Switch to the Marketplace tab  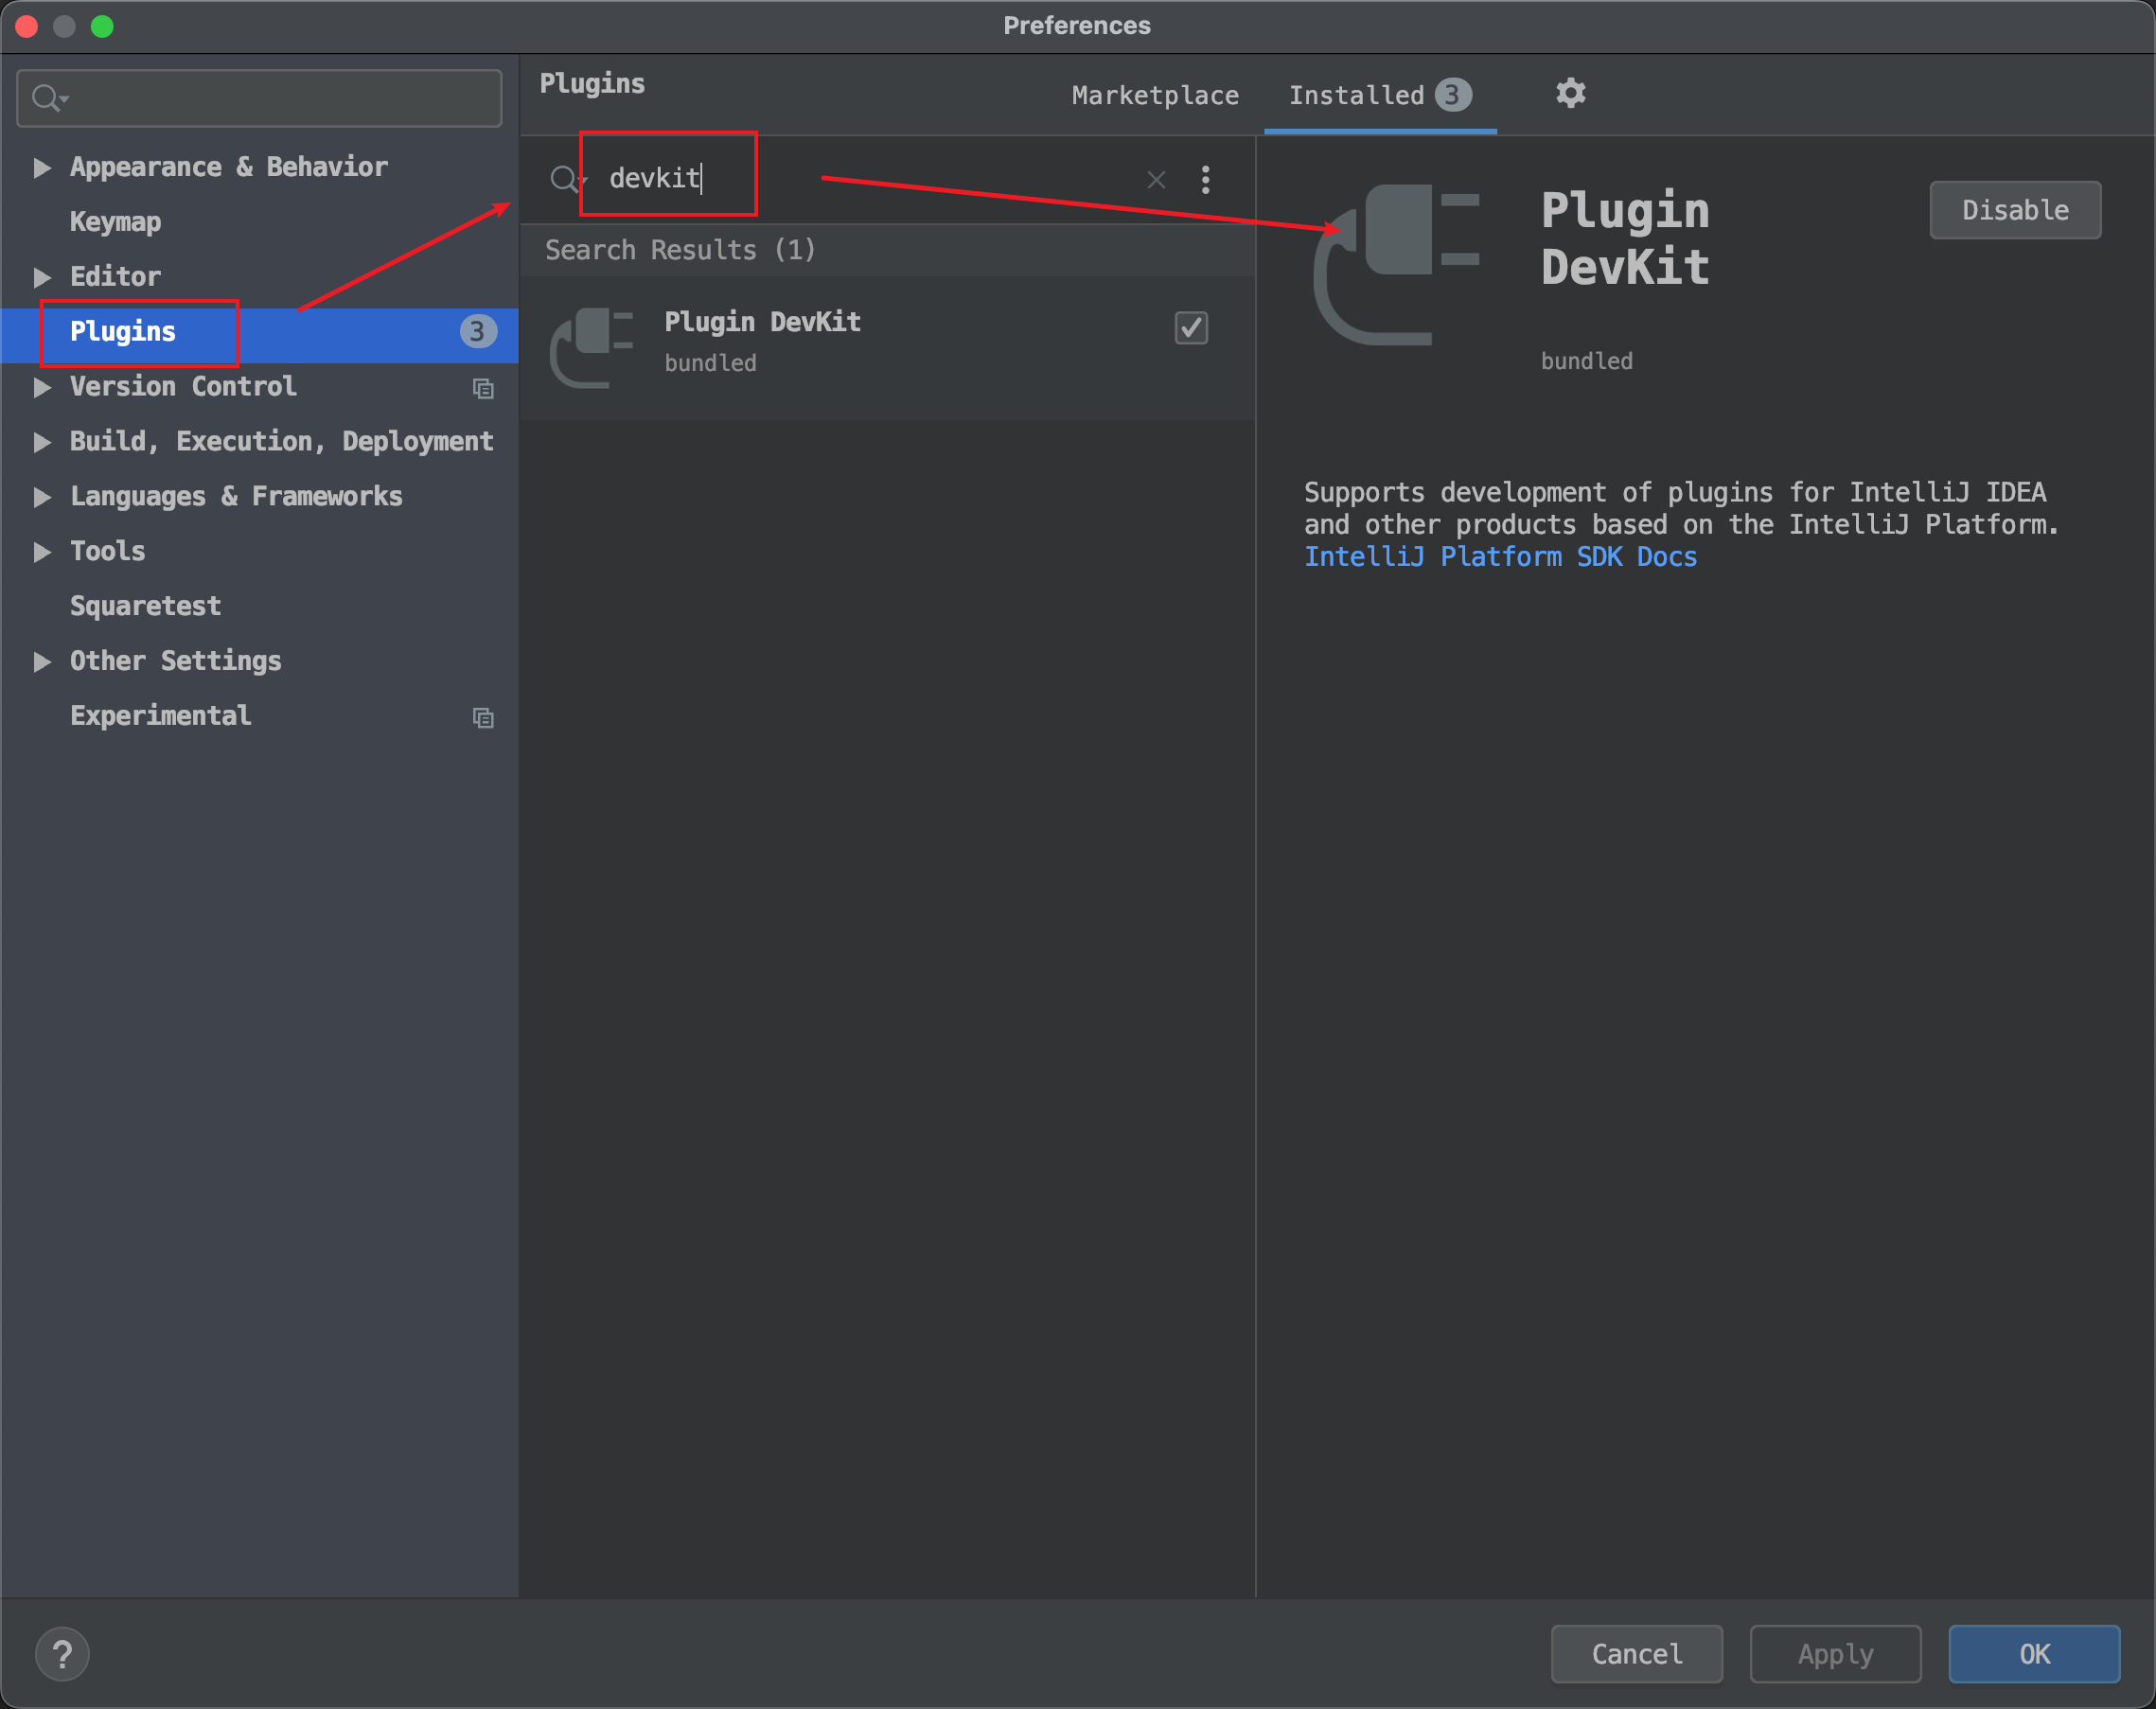pos(1155,95)
